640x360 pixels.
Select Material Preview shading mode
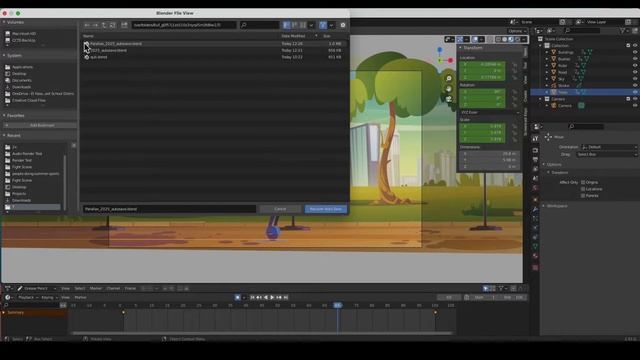coord(511,40)
